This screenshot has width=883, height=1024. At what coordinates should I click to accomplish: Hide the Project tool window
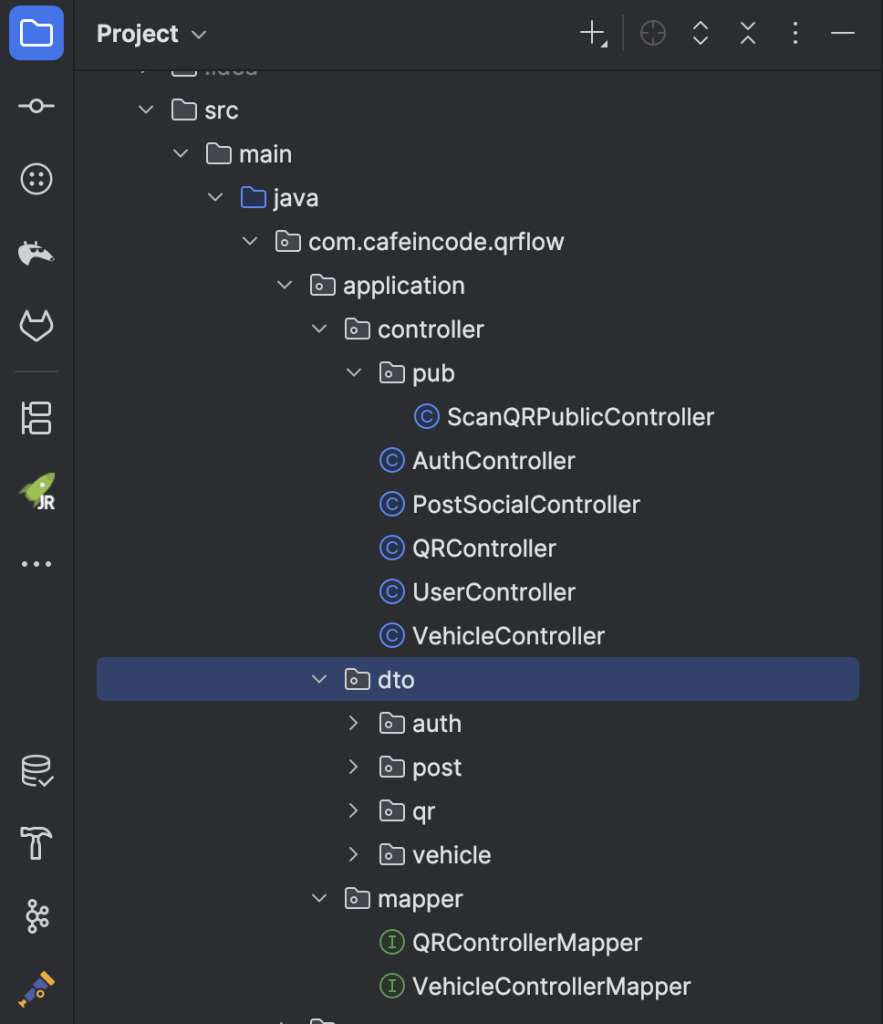pos(843,34)
